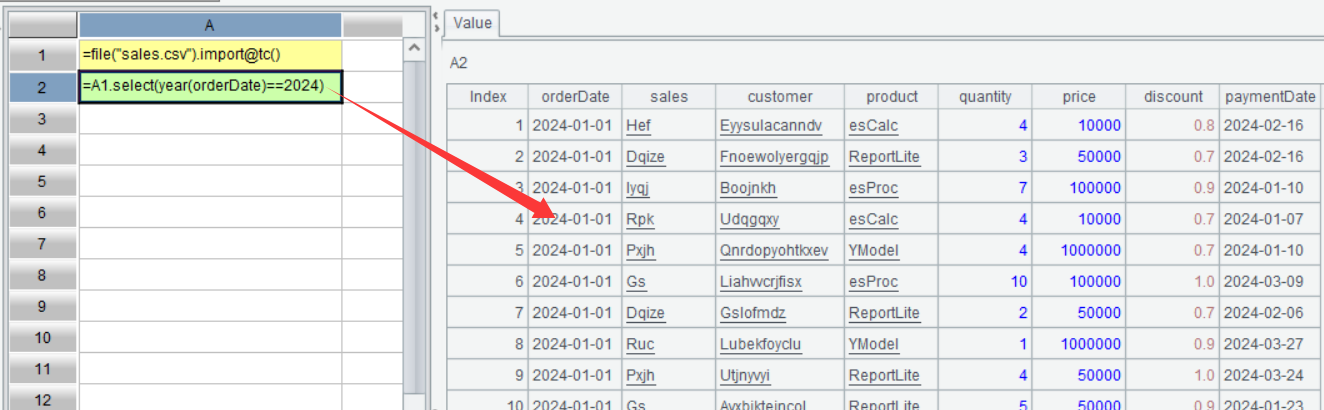
Task: Click the paymentDate column header
Action: pyautogui.click(x=1270, y=96)
